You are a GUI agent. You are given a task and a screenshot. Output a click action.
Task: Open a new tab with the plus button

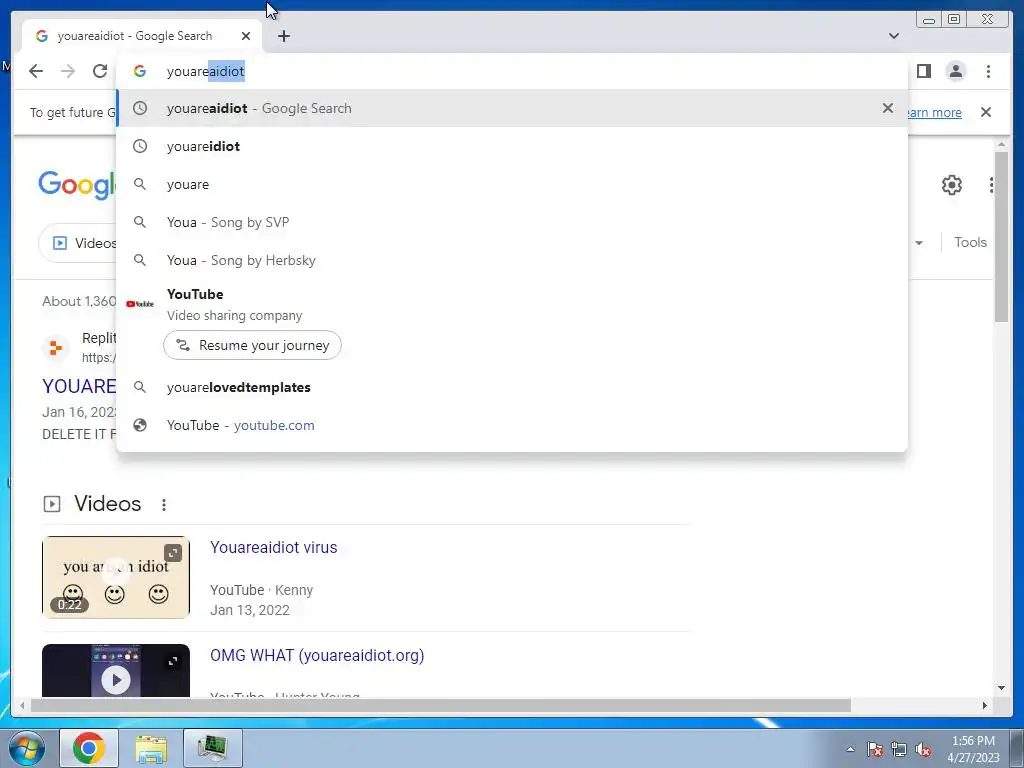(x=283, y=36)
